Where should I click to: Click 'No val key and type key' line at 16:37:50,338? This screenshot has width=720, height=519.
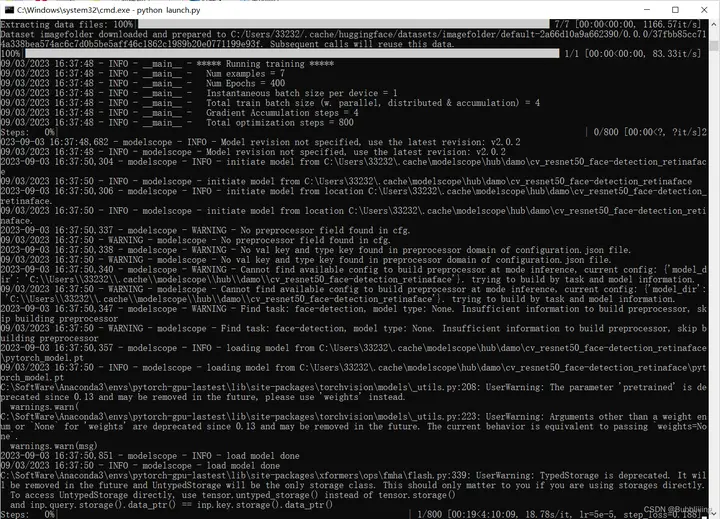(x=315, y=250)
